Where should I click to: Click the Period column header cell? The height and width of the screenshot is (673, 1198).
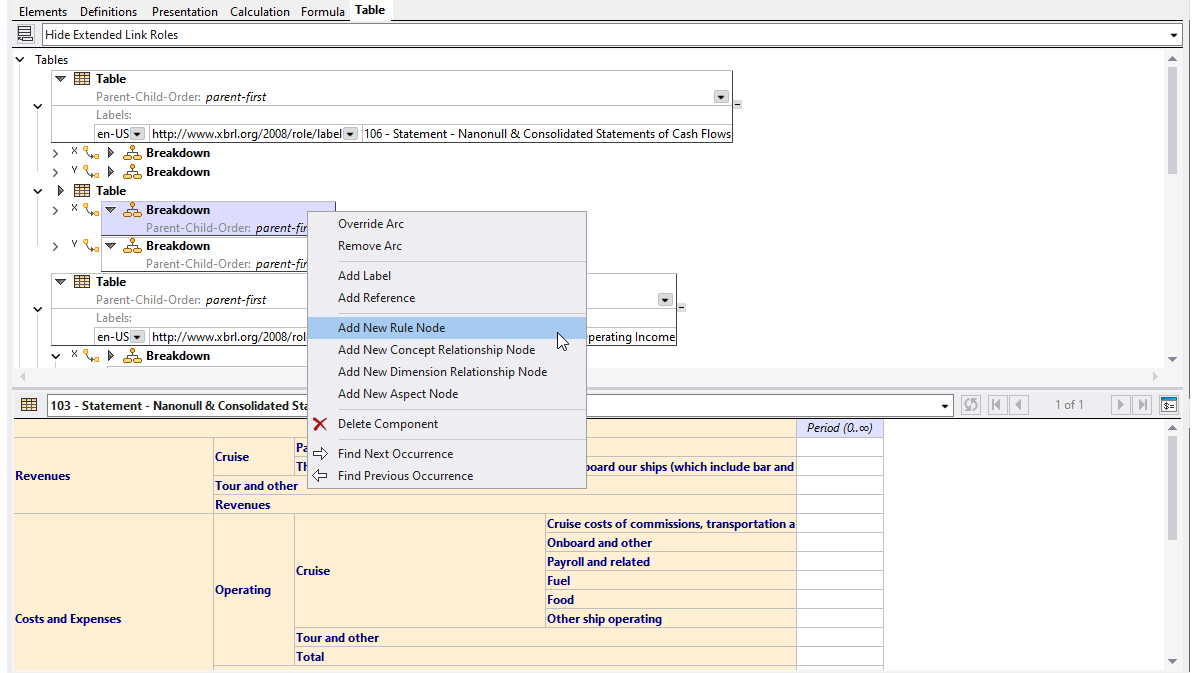[839, 427]
